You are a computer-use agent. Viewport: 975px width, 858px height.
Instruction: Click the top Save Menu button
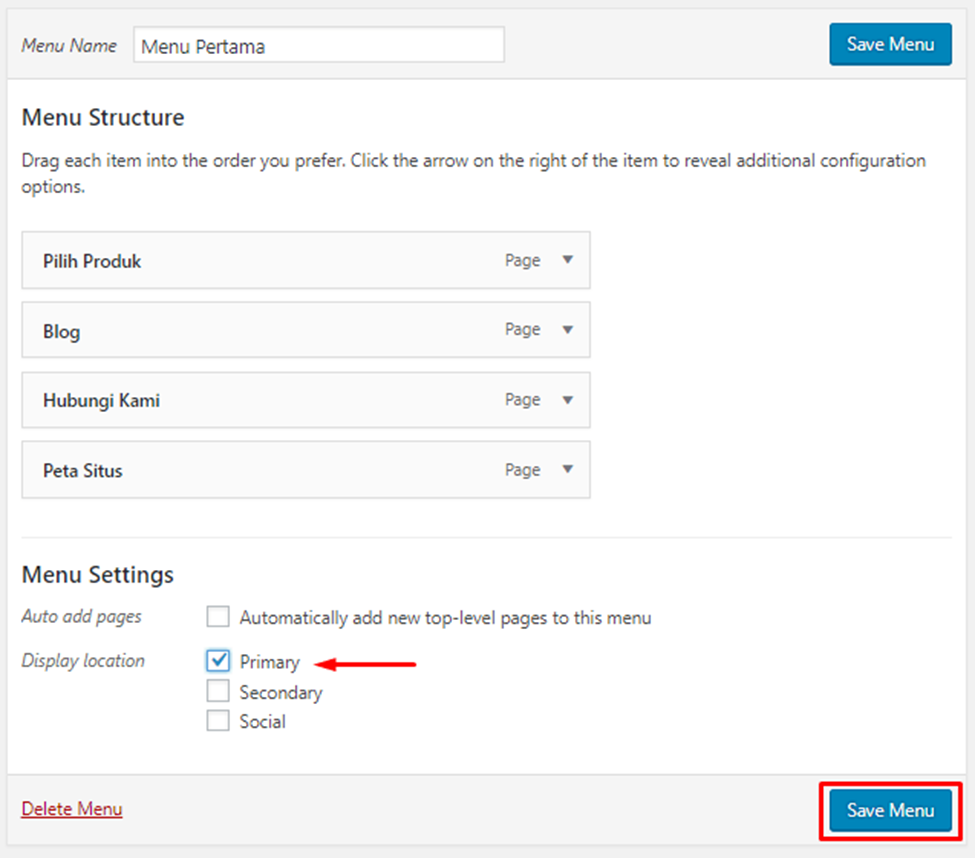point(890,45)
